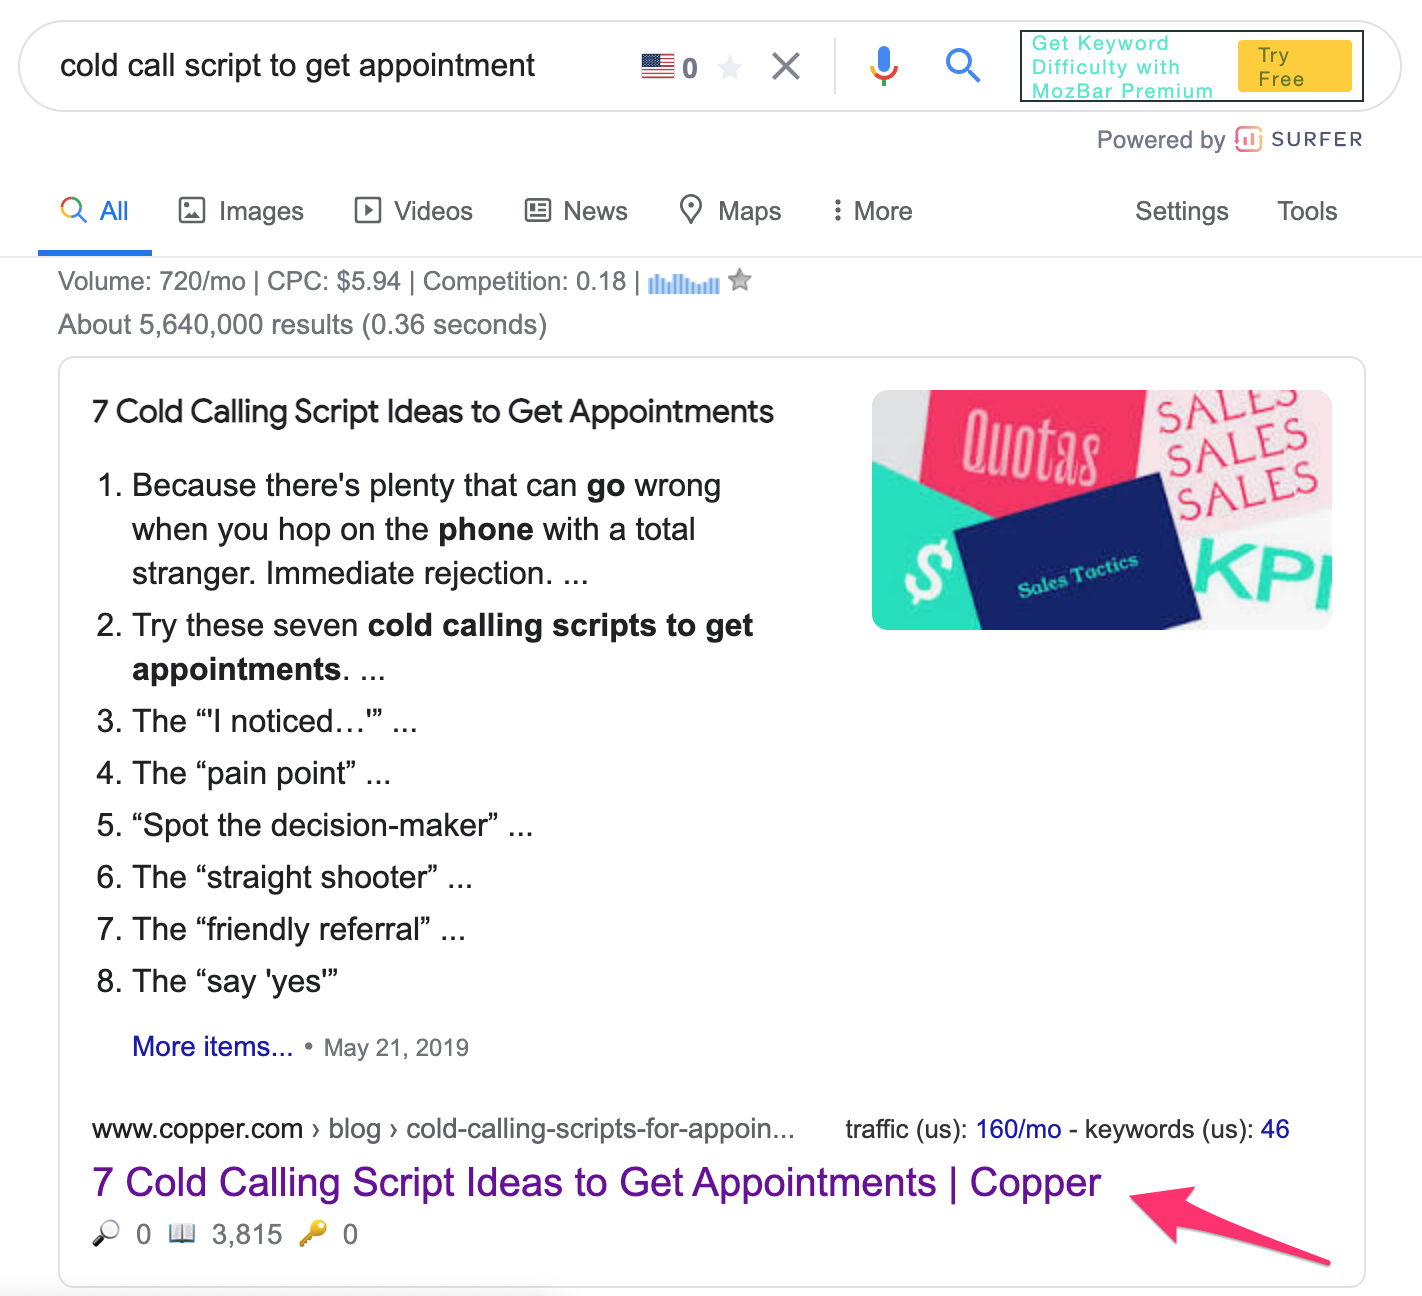Click the blue magnifier search icon

pyautogui.click(x=963, y=66)
